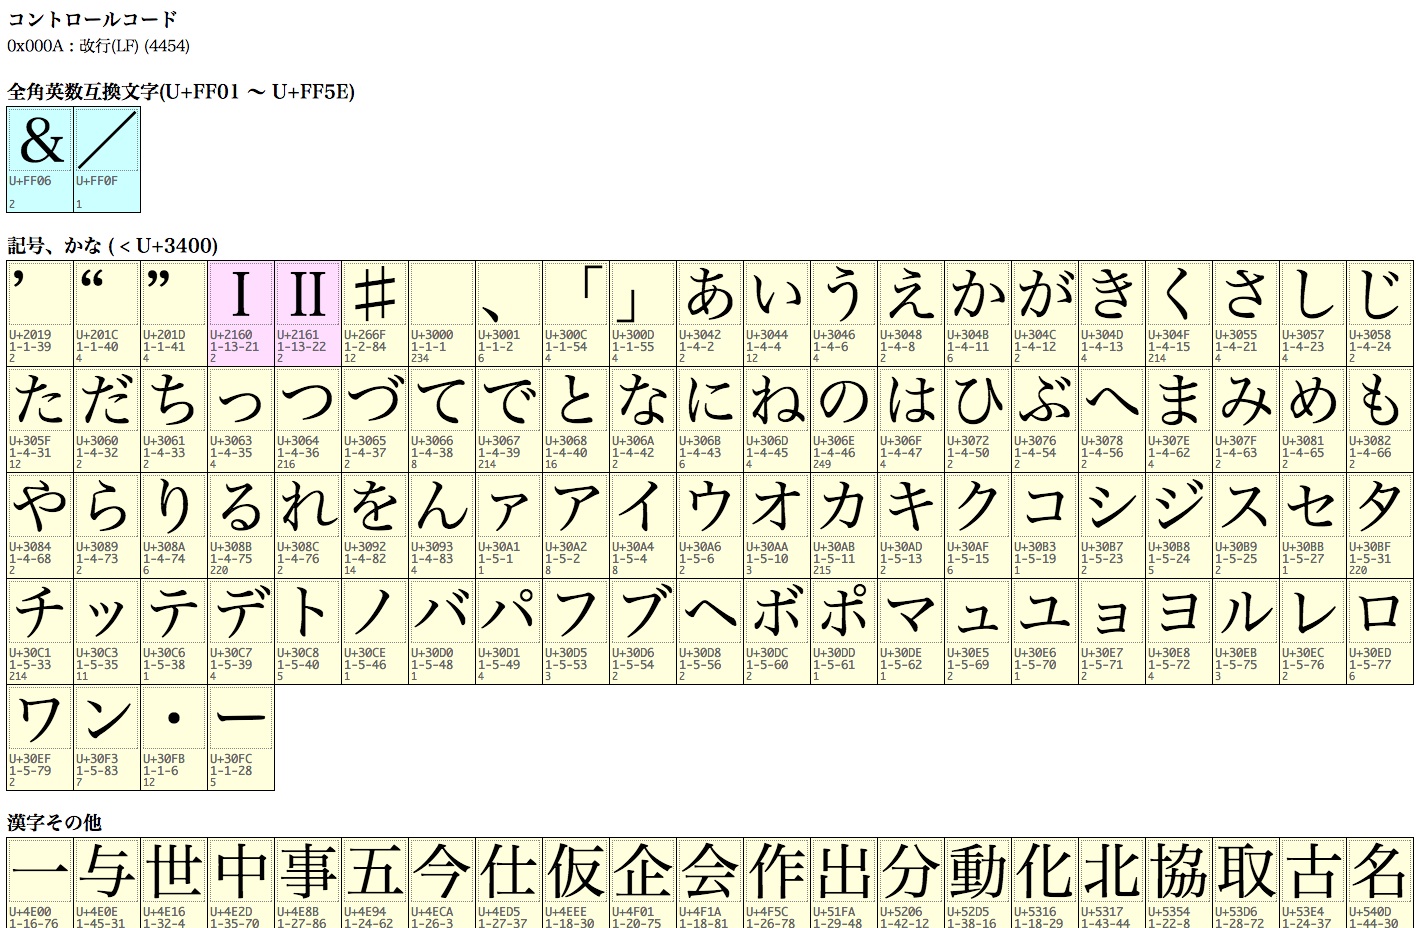Image resolution: width=1416 pixels, height=928 pixels.
Task: Select the Roman numeral Ⅱ cell U+2161
Action: (x=308, y=313)
